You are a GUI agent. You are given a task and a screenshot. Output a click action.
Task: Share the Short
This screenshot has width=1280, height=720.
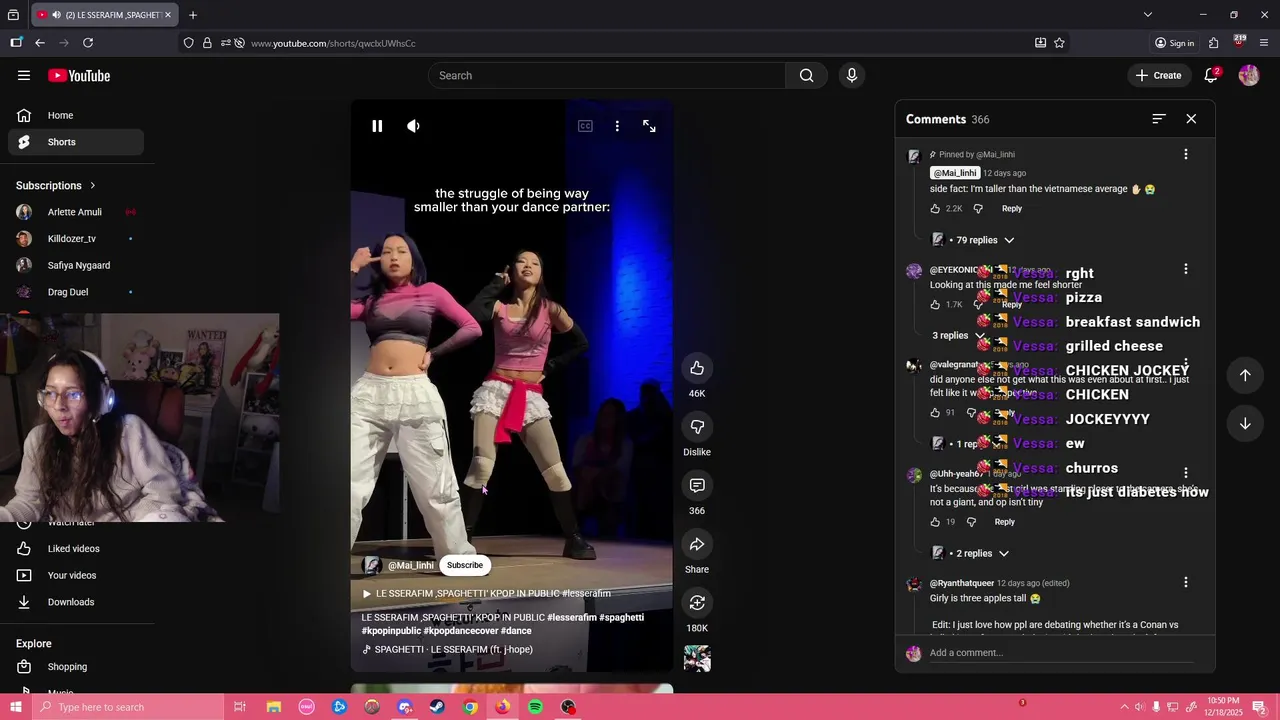697,544
